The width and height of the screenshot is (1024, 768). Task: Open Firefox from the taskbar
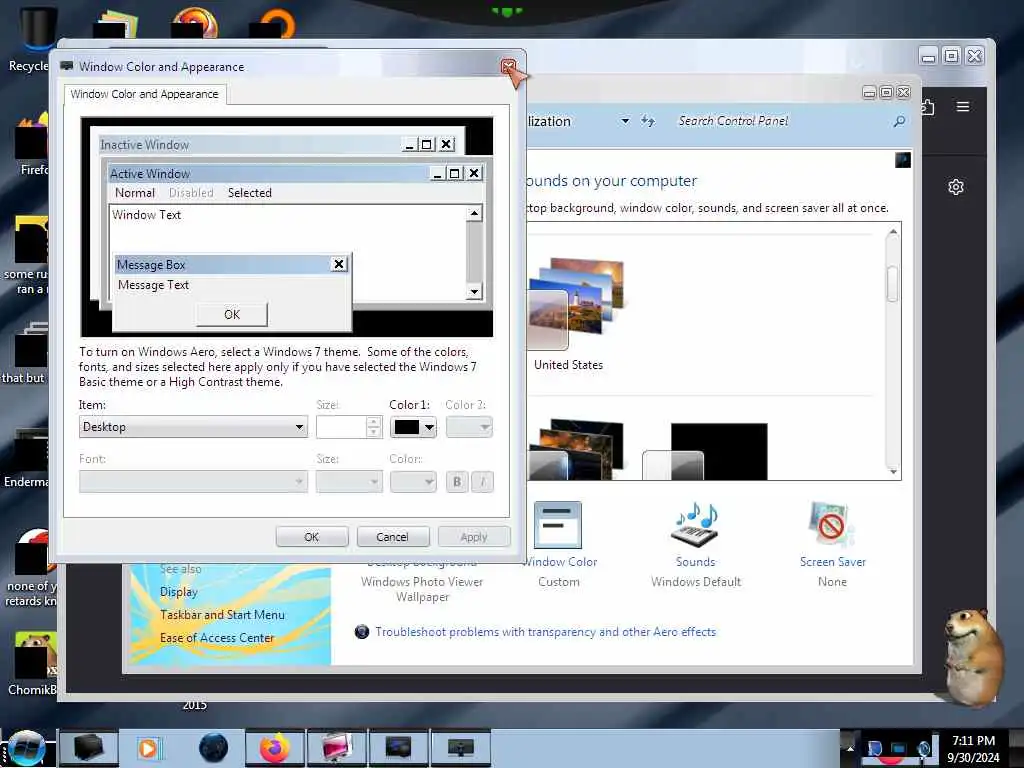[275, 748]
